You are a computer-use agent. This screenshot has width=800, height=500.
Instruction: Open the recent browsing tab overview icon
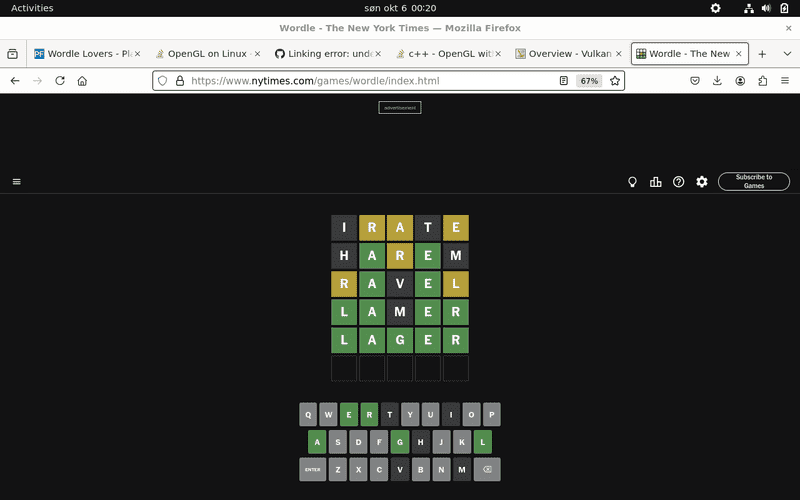pos(13,54)
